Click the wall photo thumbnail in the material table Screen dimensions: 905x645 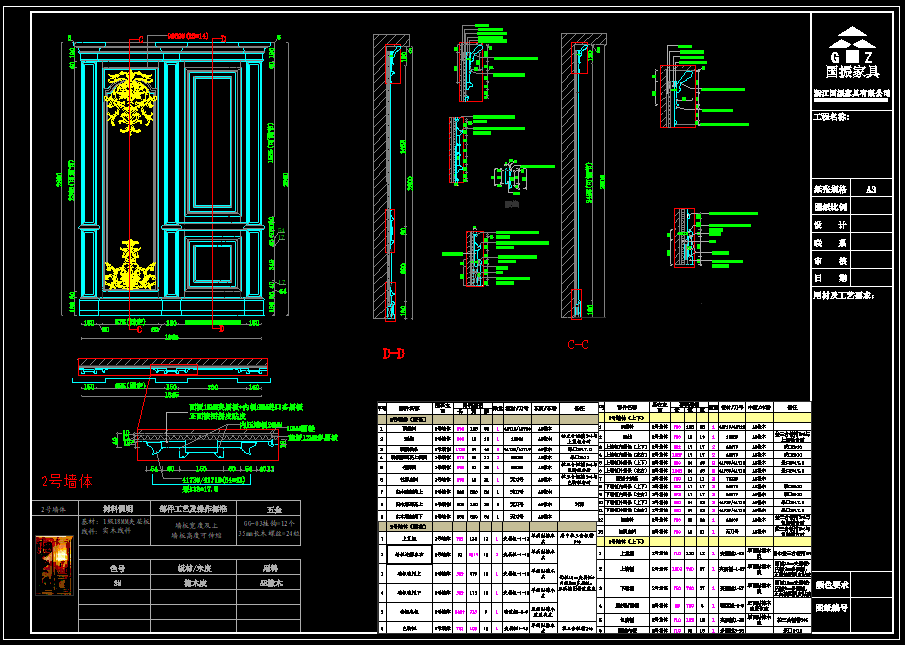pyautogui.click(x=54, y=564)
